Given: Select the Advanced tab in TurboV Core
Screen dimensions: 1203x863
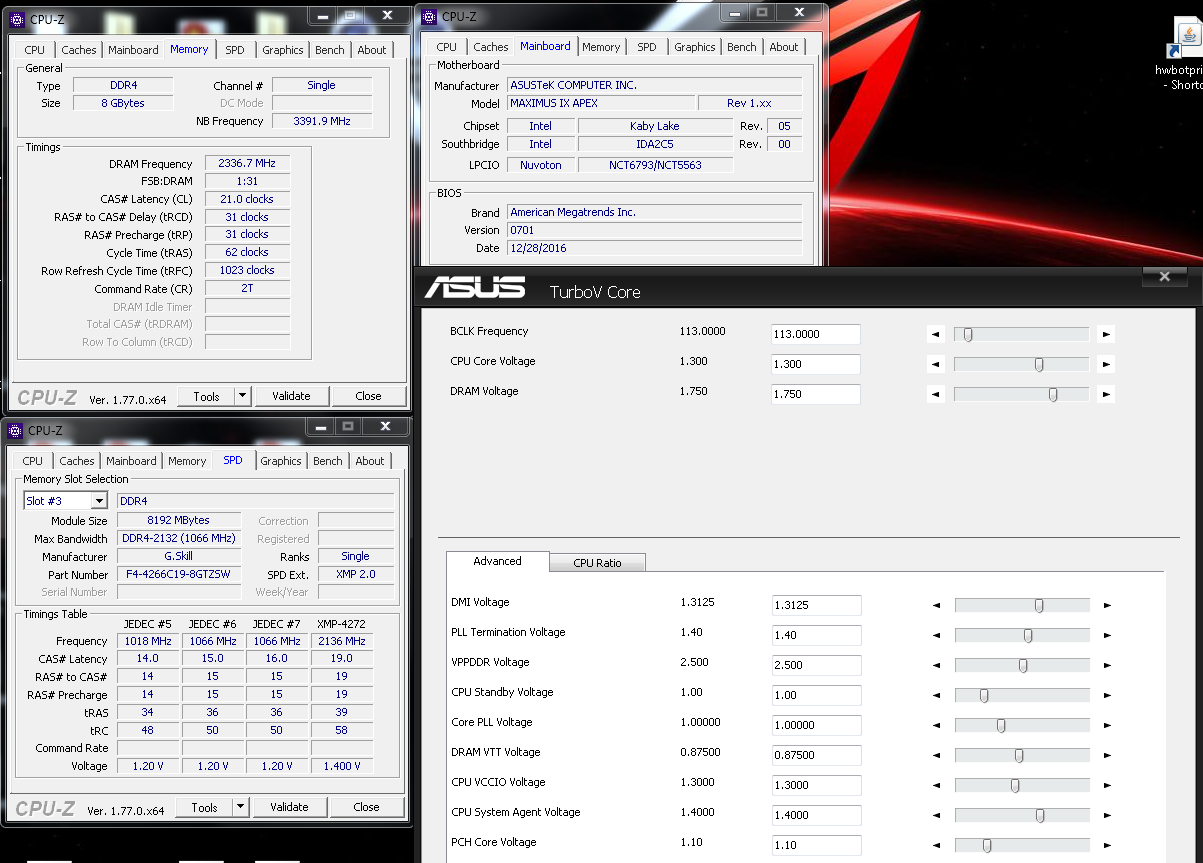Looking at the screenshot, I should pyautogui.click(x=498, y=561).
